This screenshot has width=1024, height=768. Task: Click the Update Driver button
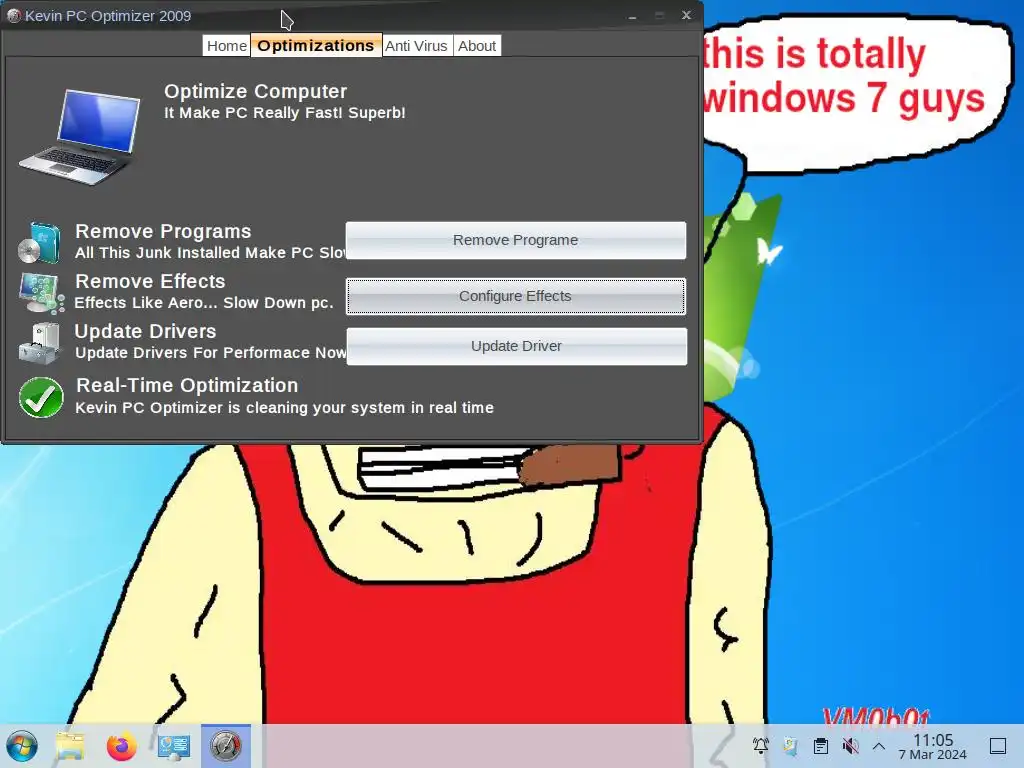517,346
